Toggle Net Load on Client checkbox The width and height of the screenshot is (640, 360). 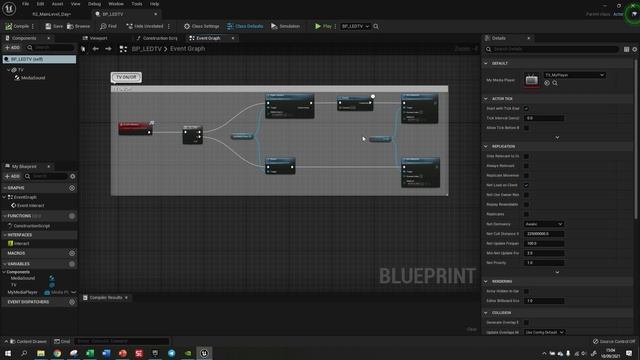[526, 185]
